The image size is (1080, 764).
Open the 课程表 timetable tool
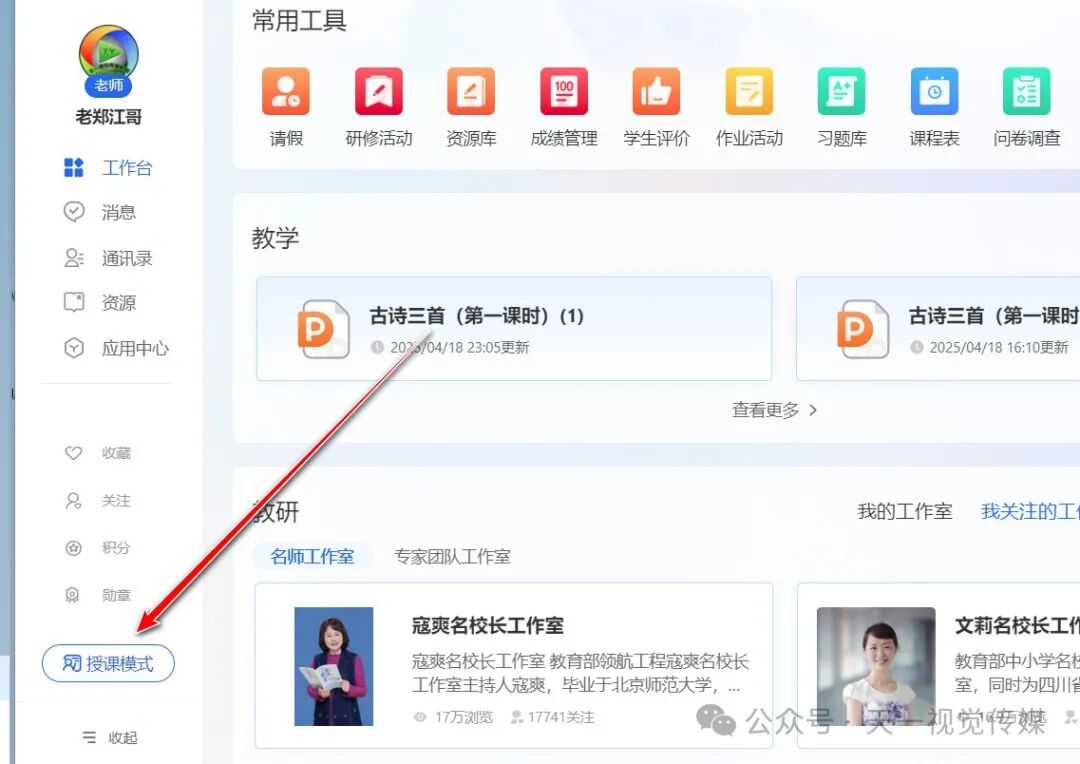click(x=933, y=107)
